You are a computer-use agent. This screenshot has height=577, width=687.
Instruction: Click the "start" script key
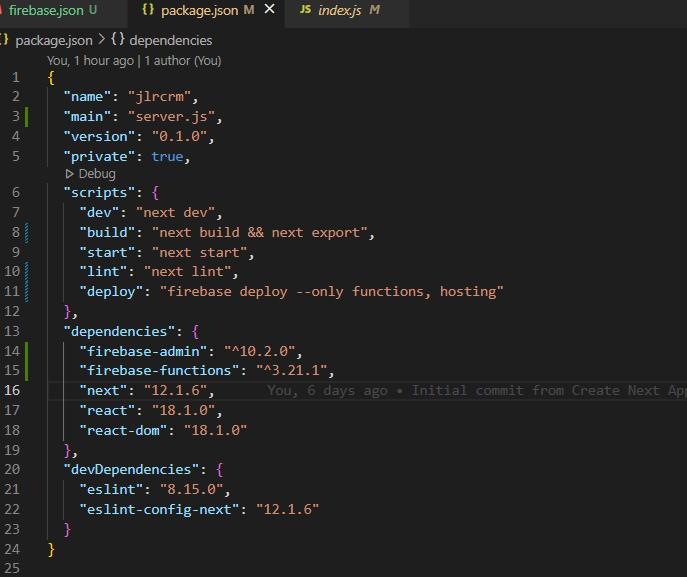[x=107, y=253]
